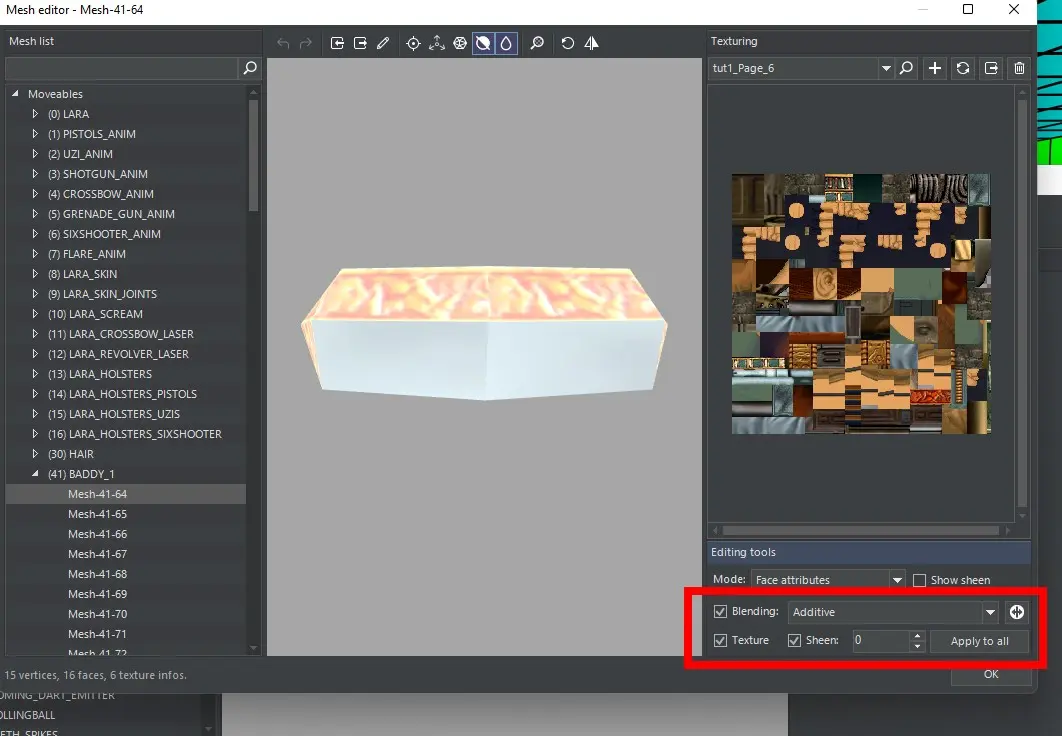1062x736 pixels.
Task: Click the refresh icon in Texturing panel
Action: coord(963,68)
